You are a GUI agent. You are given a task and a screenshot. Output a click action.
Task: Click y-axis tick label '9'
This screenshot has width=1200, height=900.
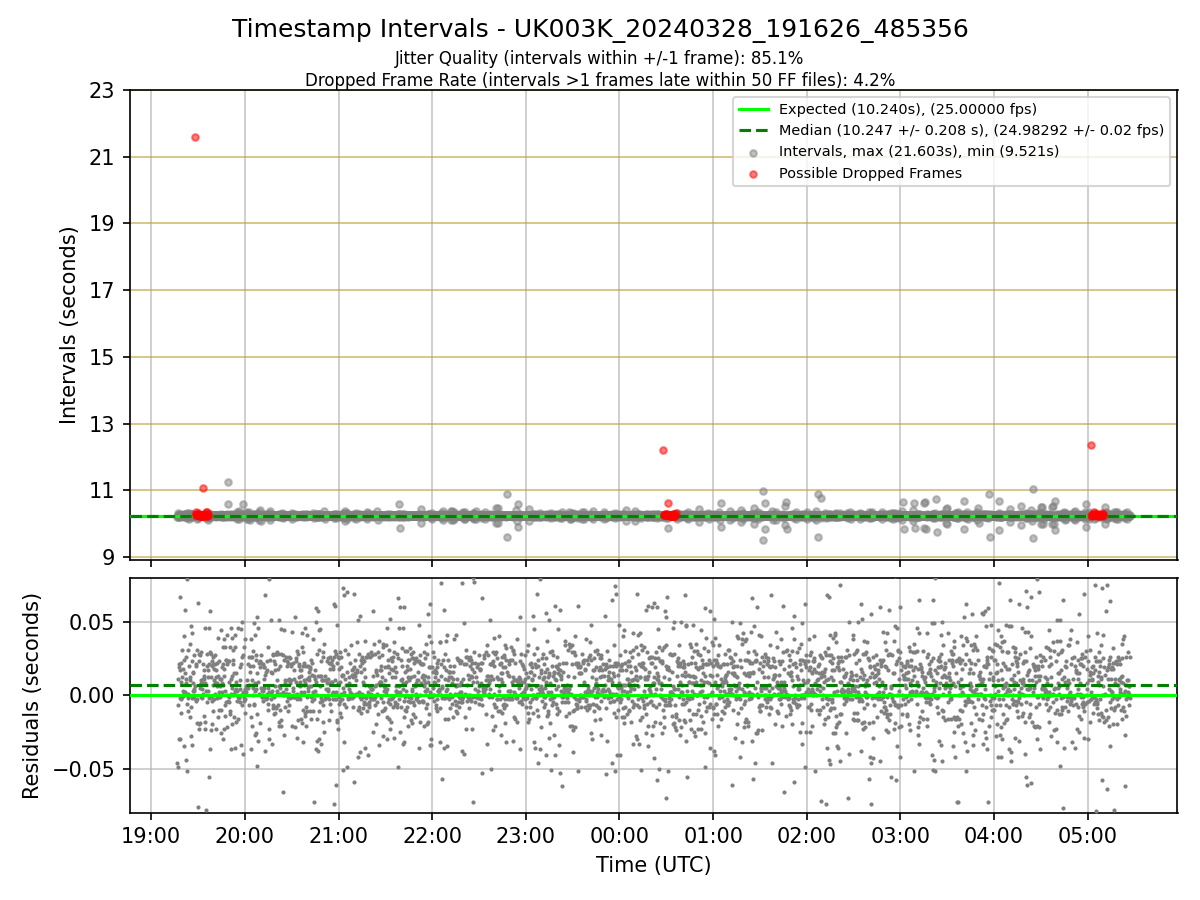pos(109,557)
